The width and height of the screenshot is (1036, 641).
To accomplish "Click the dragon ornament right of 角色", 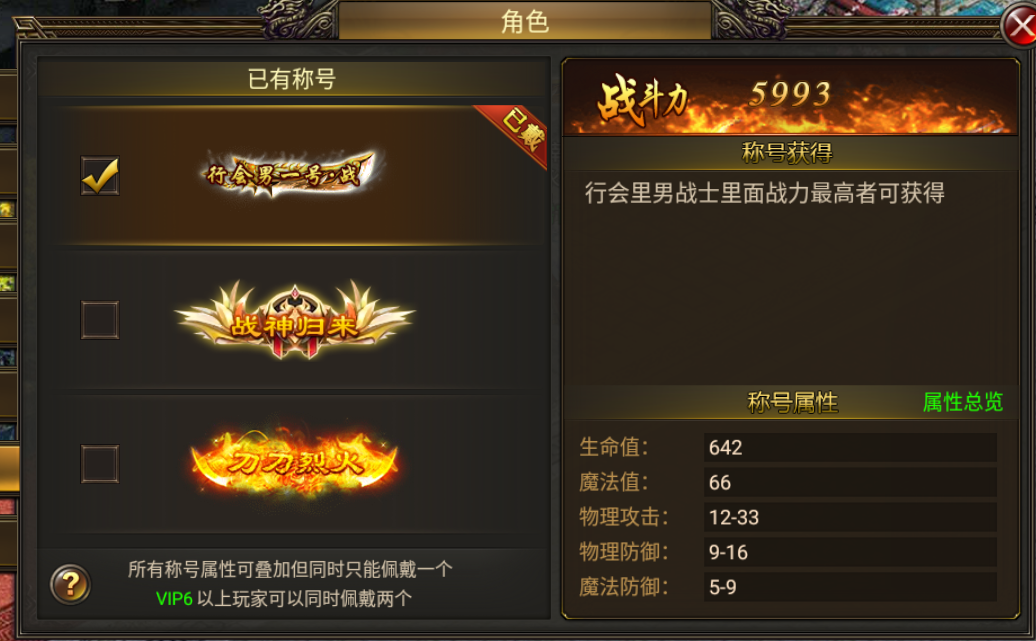I will (x=751, y=20).
